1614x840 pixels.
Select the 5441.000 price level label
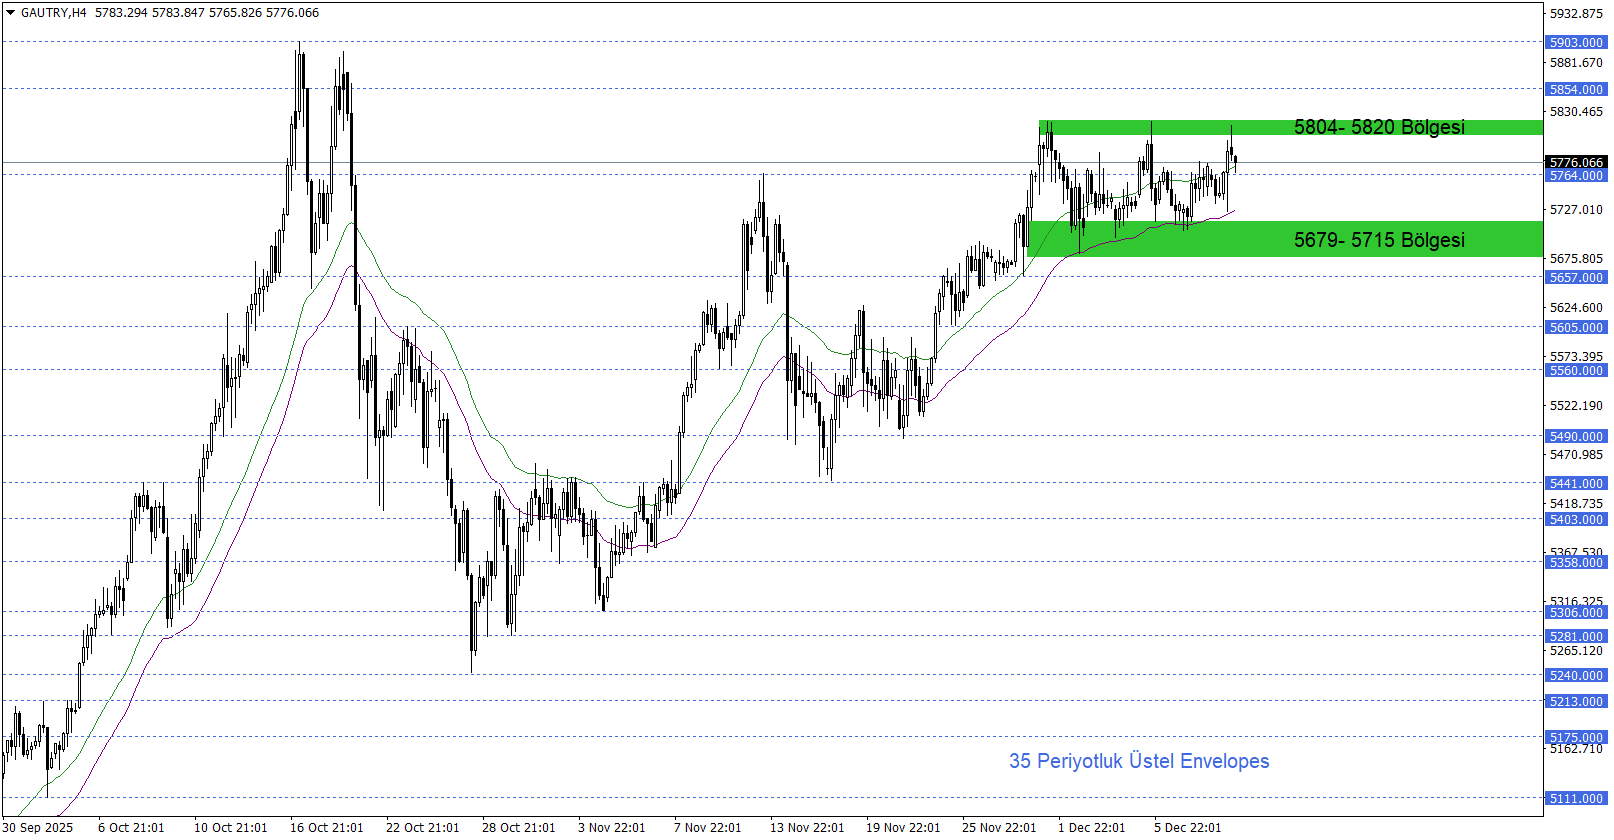pyautogui.click(x=1576, y=483)
